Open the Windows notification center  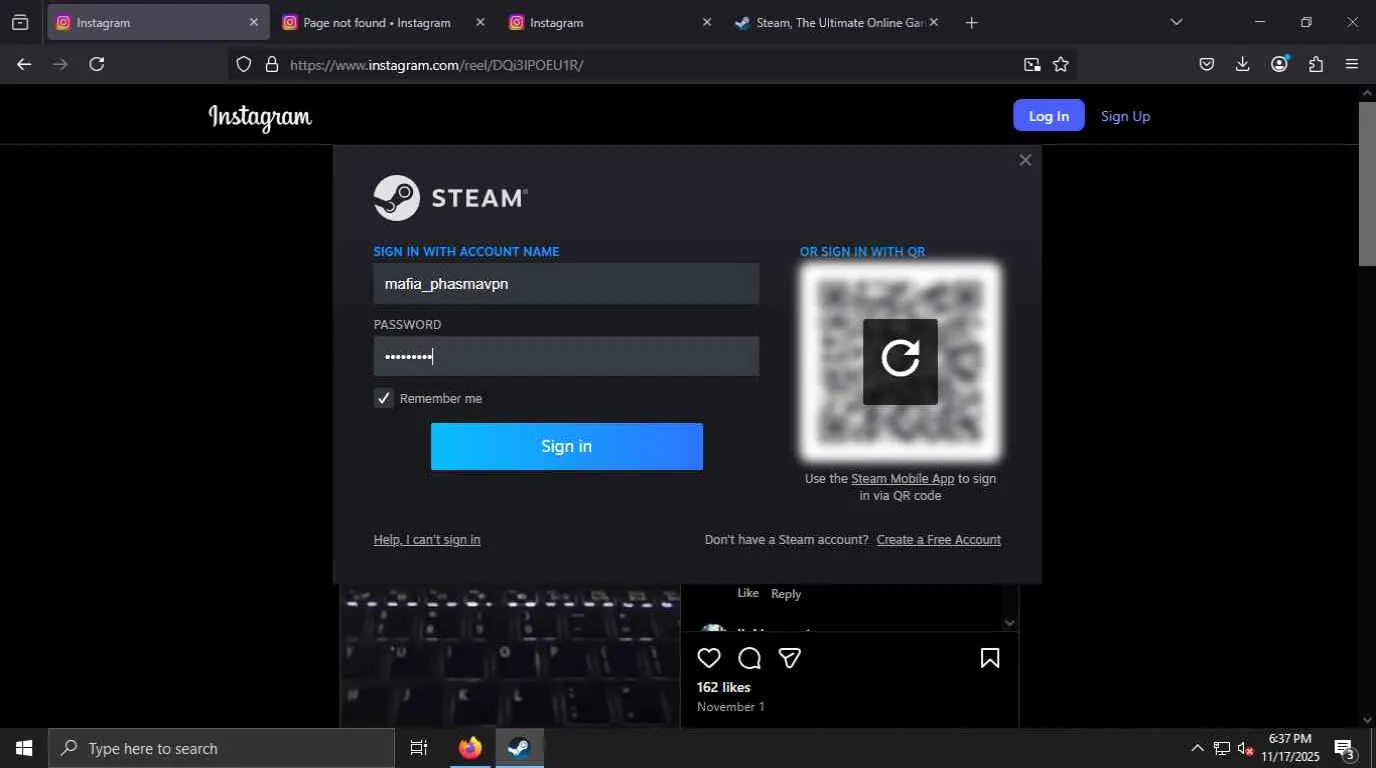click(x=1344, y=748)
